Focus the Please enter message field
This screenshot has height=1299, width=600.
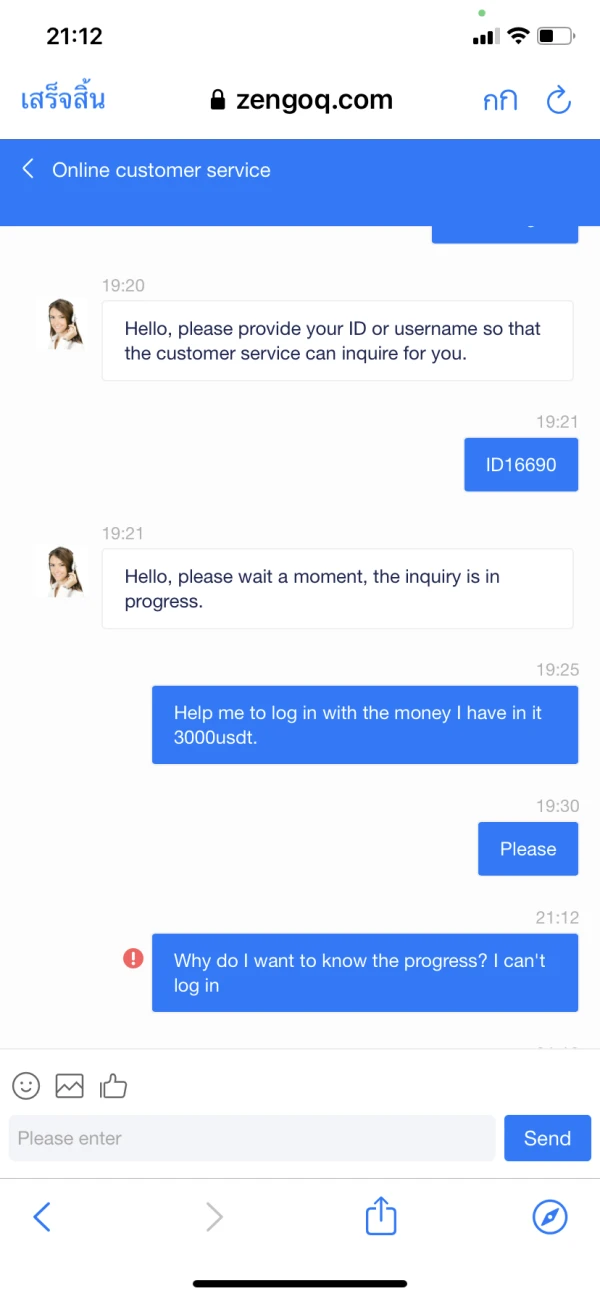coord(252,1138)
